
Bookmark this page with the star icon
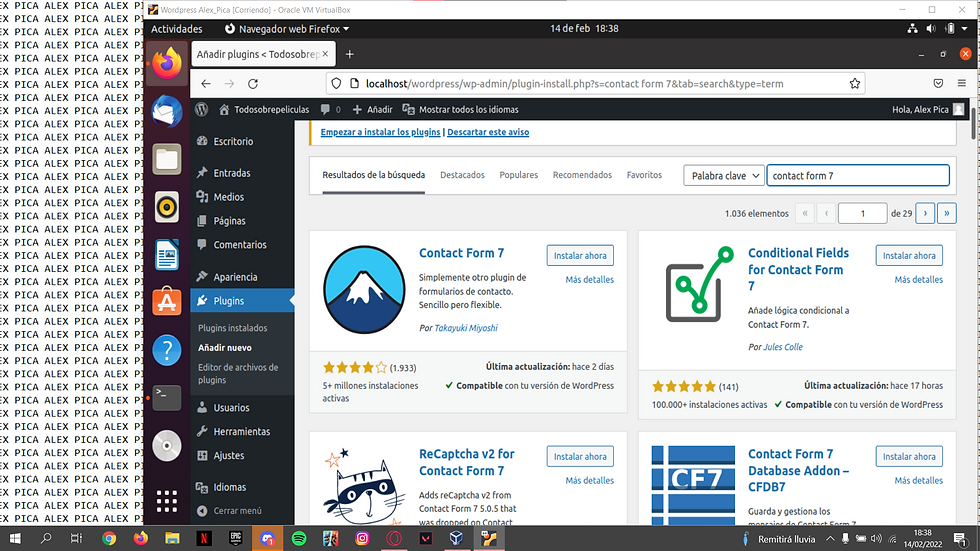pos(854,84)
